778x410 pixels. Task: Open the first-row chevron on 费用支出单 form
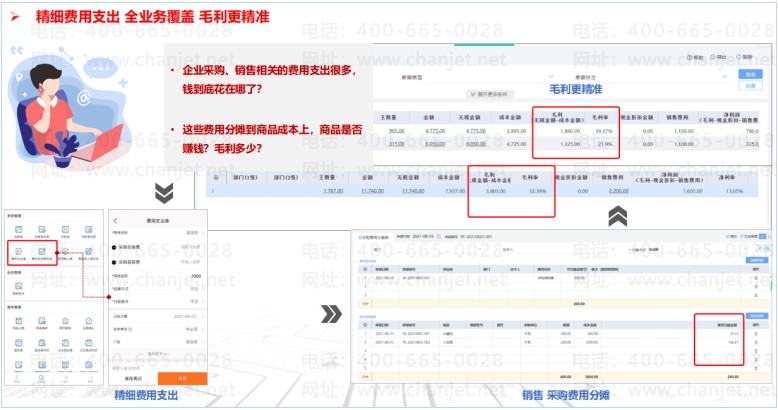203,233
